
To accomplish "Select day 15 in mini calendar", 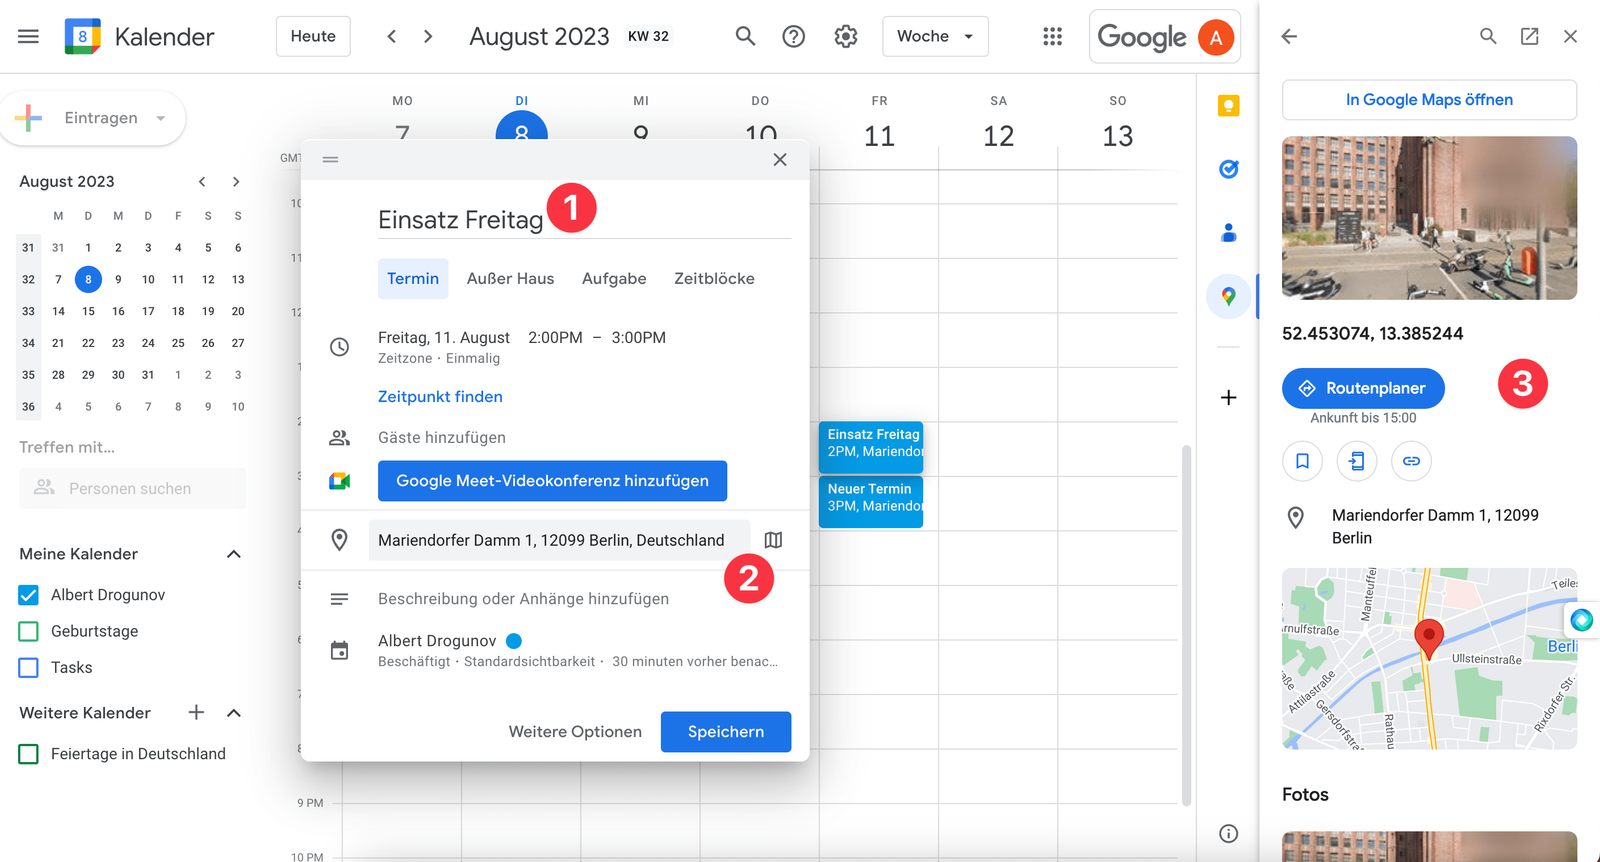I will (88, 311).
